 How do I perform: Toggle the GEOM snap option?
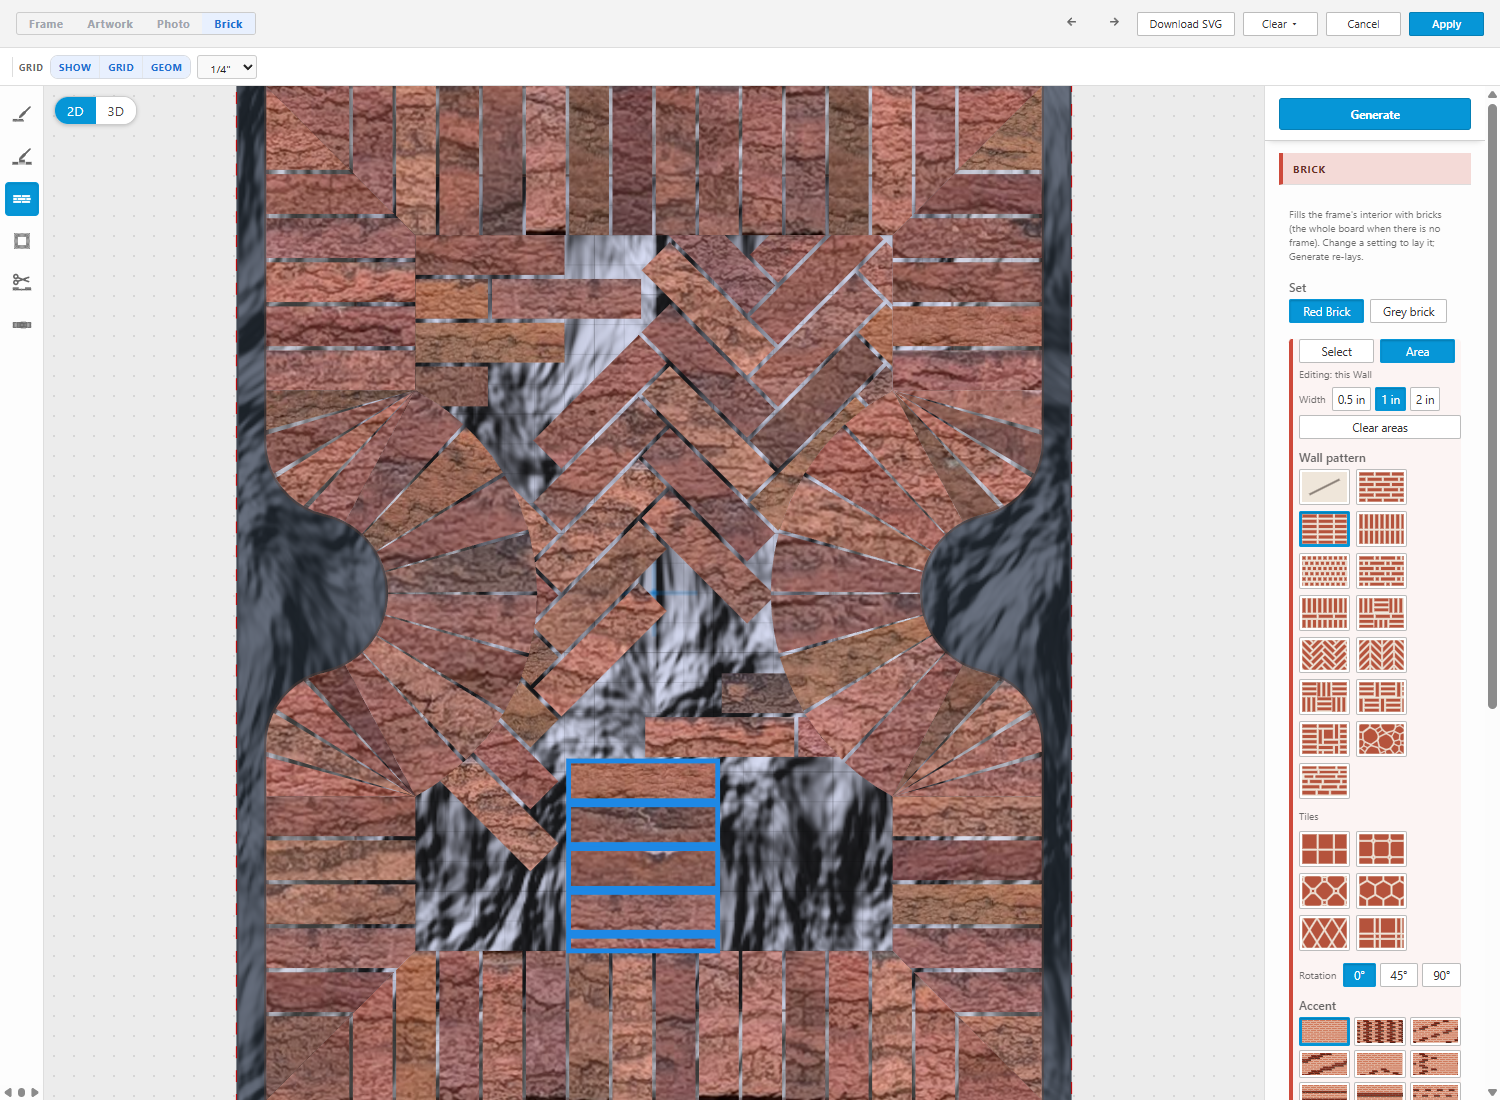166,68
